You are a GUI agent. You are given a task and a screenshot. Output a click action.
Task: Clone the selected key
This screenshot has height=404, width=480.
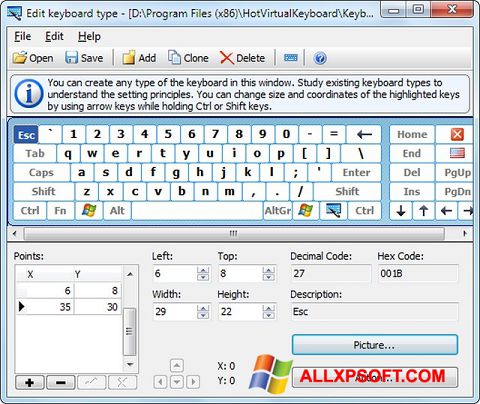(188, 58)
